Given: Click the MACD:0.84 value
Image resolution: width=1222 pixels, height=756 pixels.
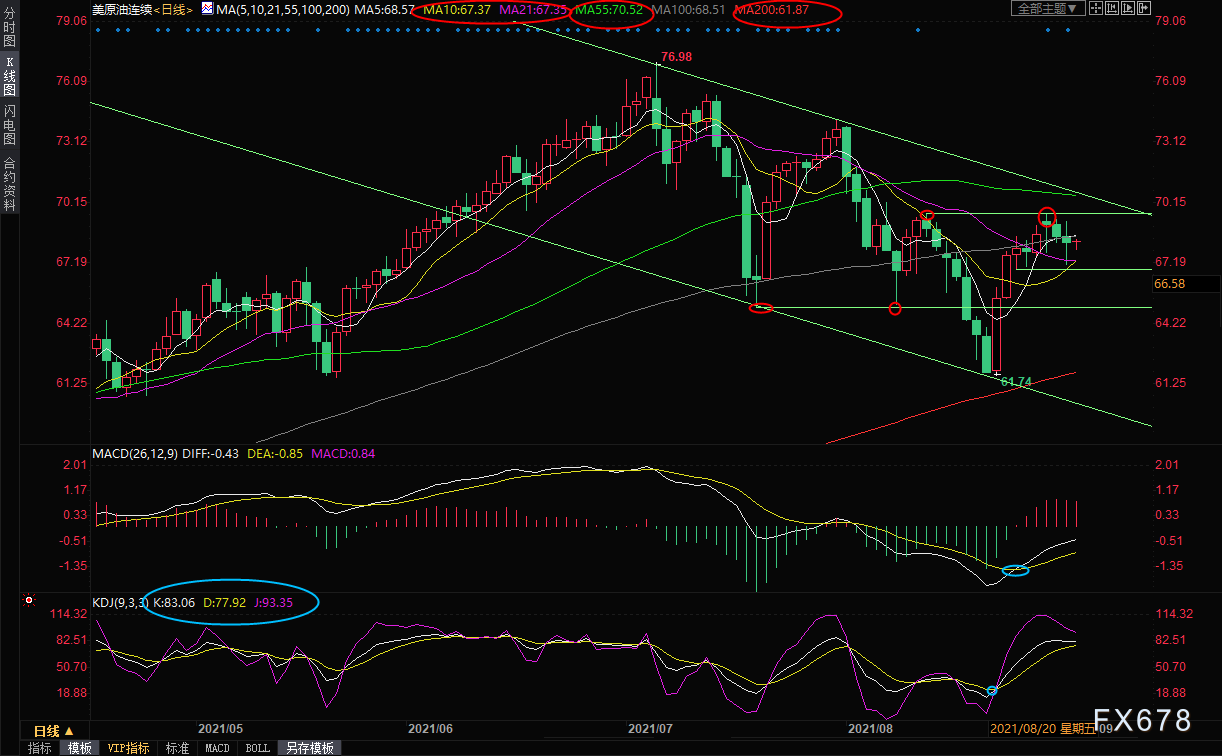Looking at the screenshot, I should click(343, 454).
